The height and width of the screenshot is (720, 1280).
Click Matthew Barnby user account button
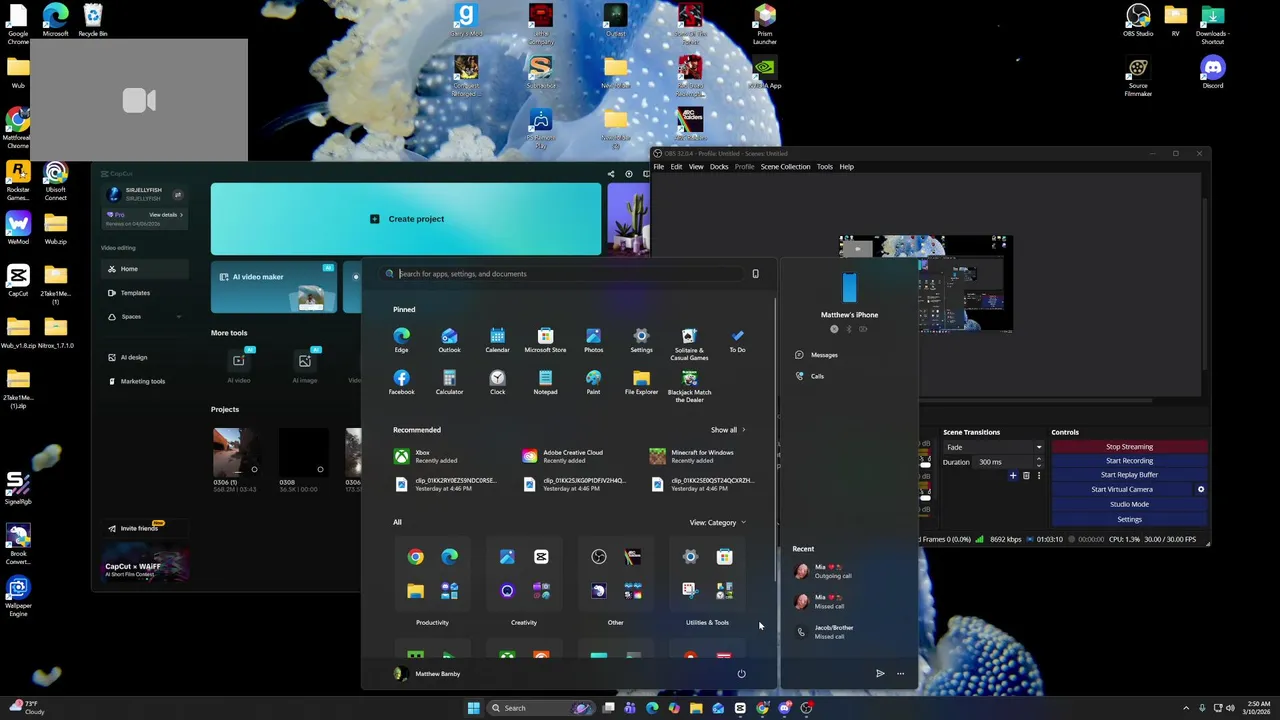click(x=427, y=674)
